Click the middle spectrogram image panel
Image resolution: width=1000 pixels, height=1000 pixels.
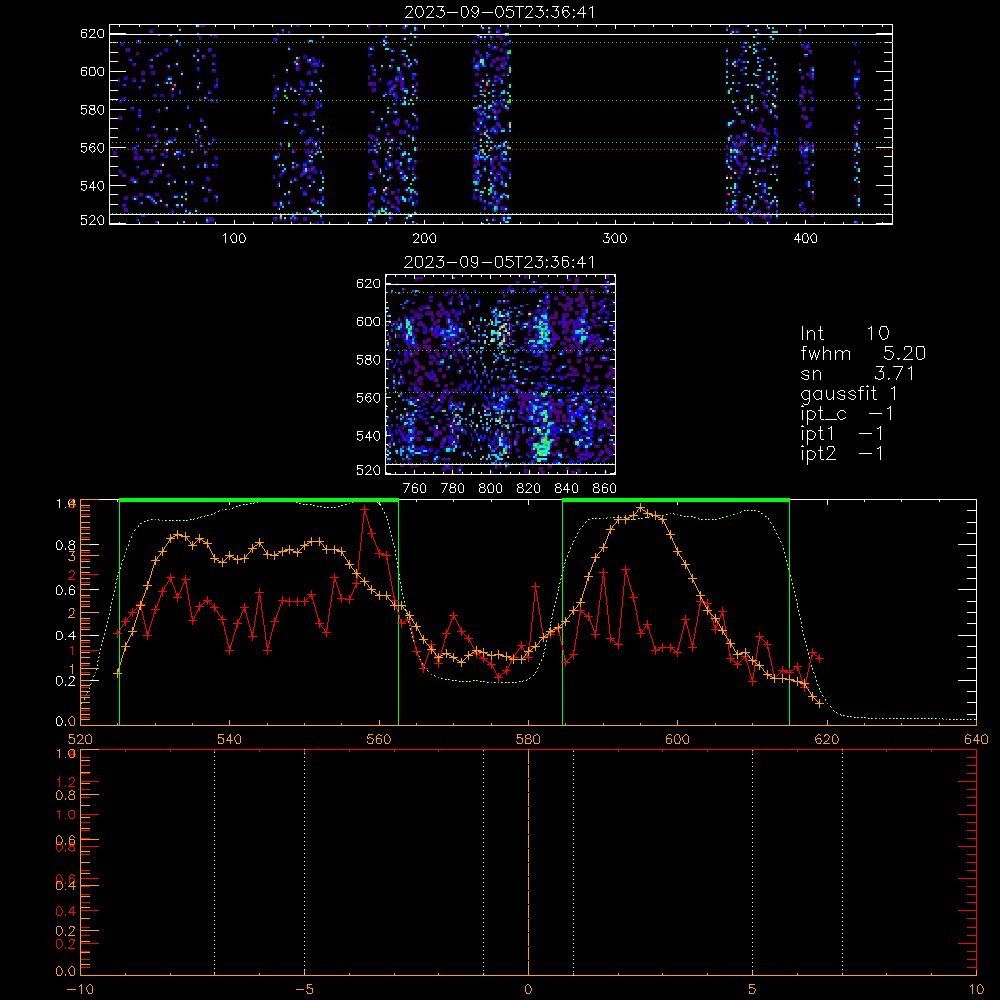click(x=501, y=374)
